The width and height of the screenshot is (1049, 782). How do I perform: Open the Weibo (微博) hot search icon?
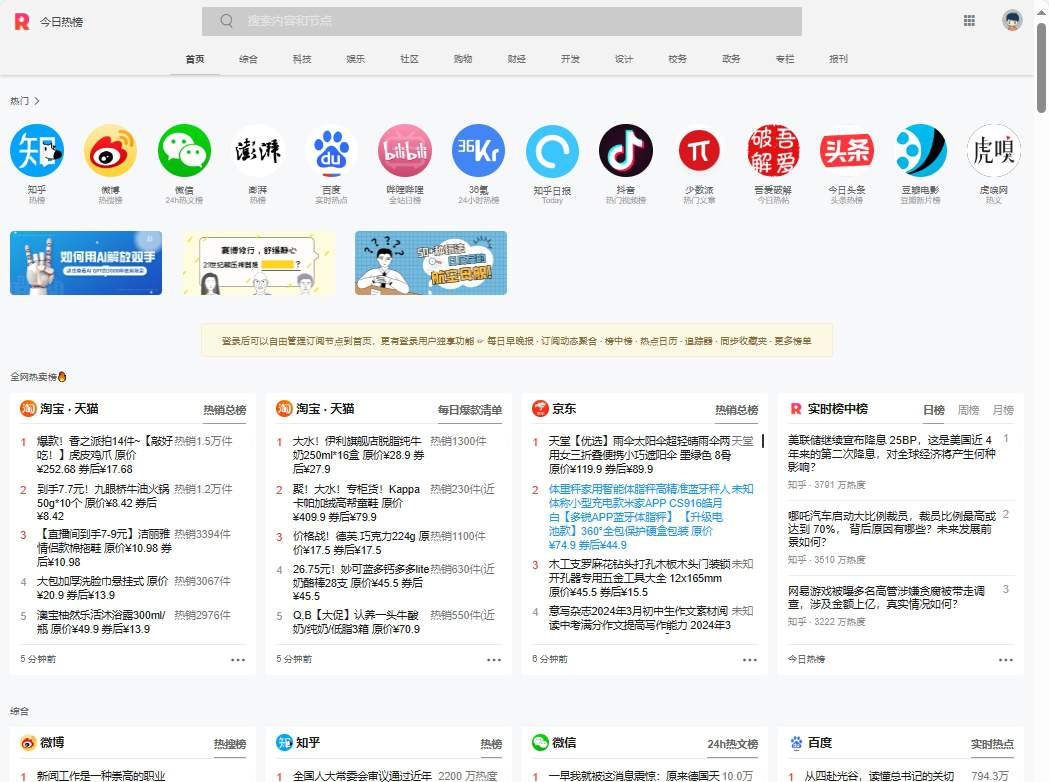click(x=110, y=151)
